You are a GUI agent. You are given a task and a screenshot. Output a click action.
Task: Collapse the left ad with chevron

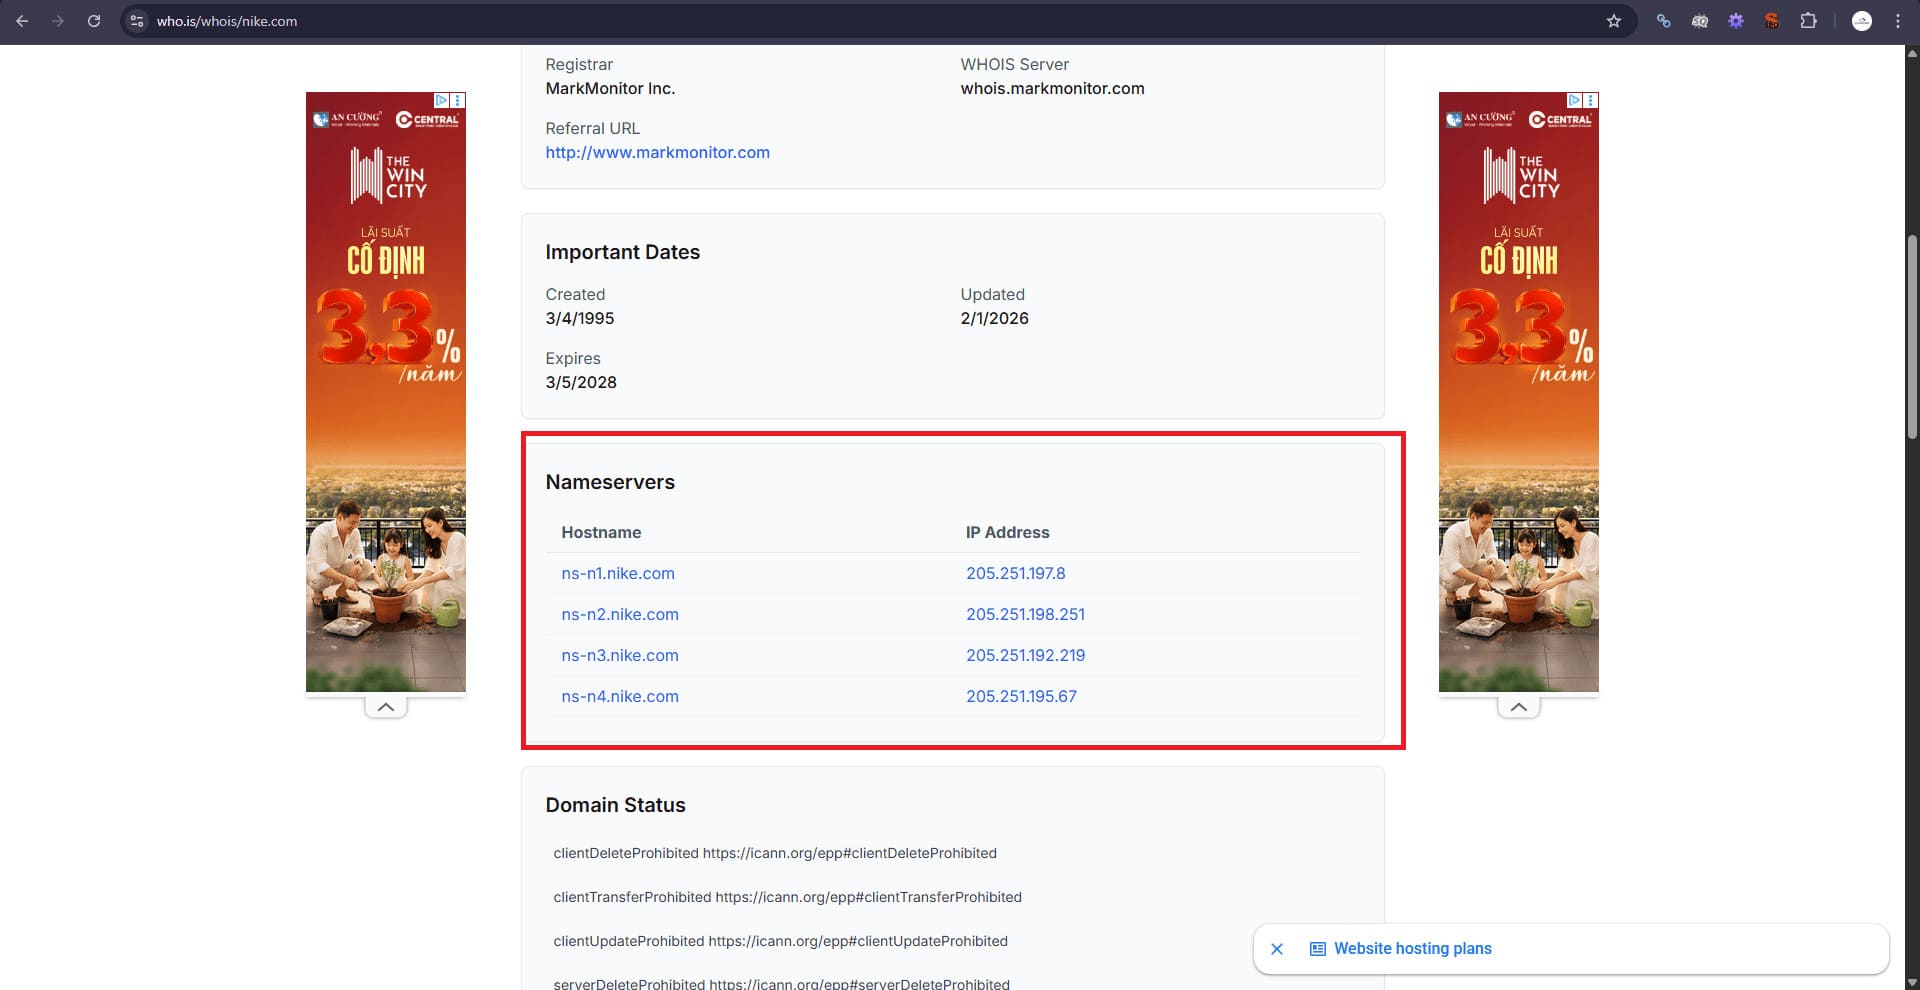pos(386,707)
